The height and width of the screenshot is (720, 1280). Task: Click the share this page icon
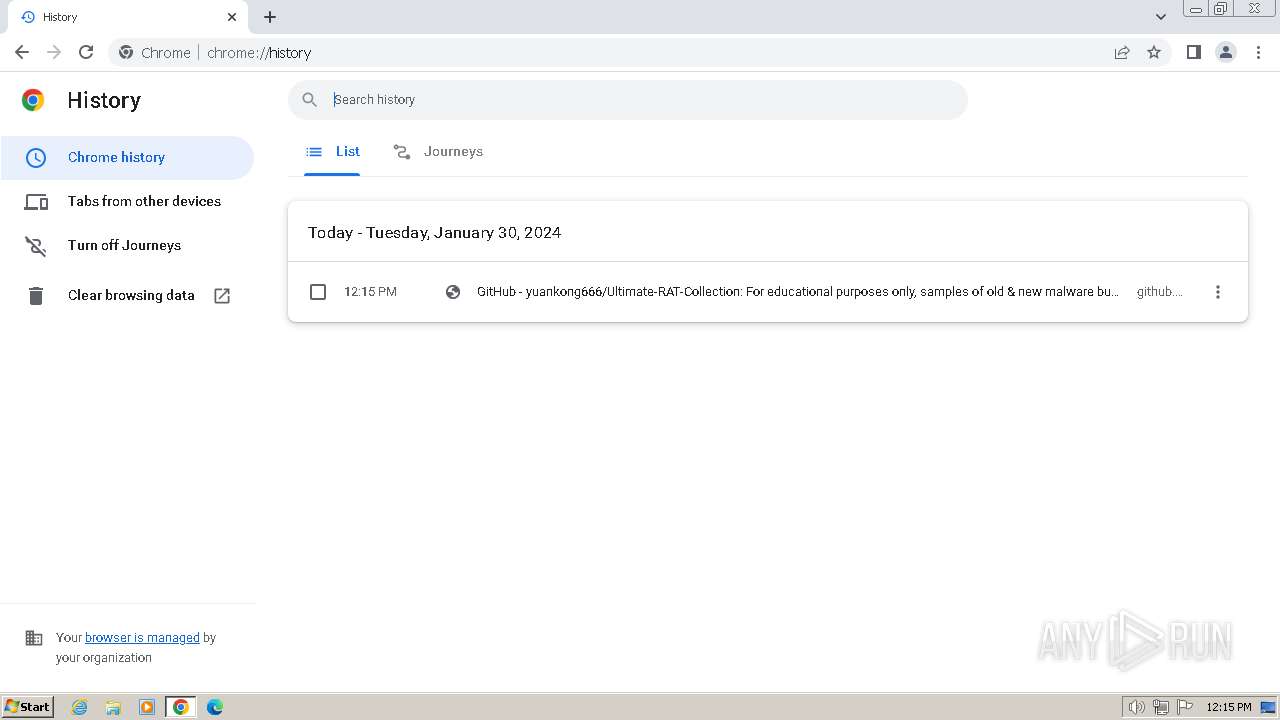tap(1122, 52)
